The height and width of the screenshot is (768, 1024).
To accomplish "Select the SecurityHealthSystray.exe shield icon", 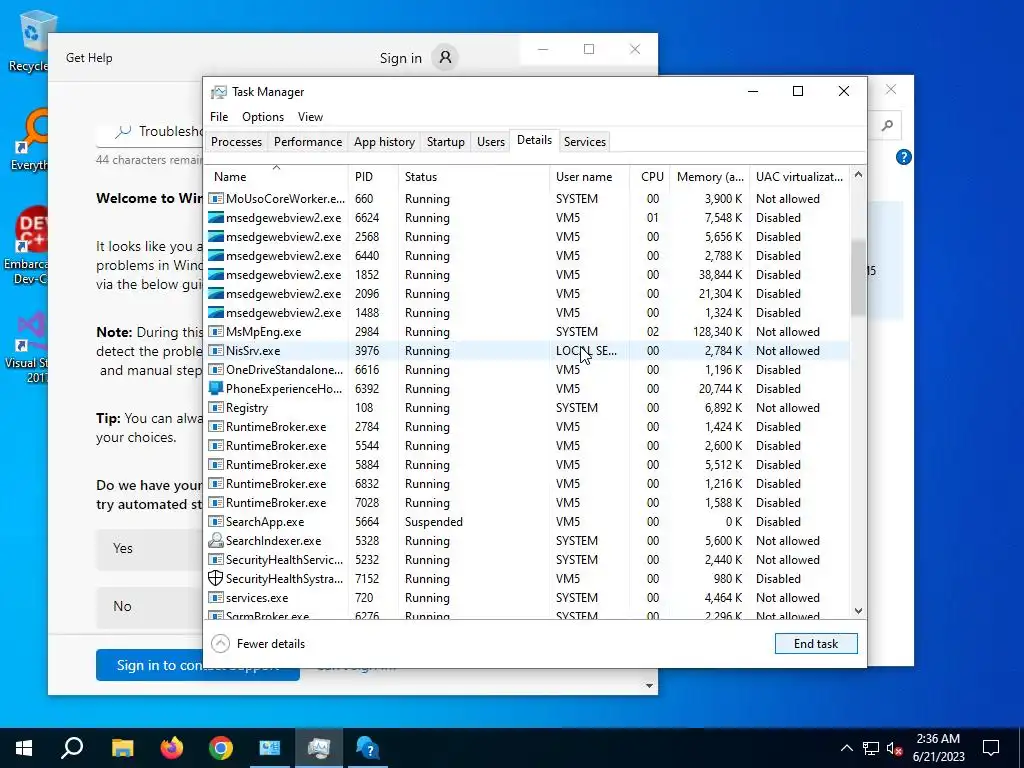I will click(216, 579).
